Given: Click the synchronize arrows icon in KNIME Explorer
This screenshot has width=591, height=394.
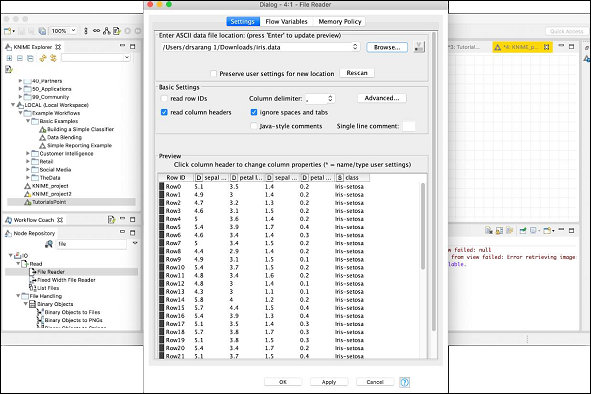Looking at the screenshot, I should point(53,58).
